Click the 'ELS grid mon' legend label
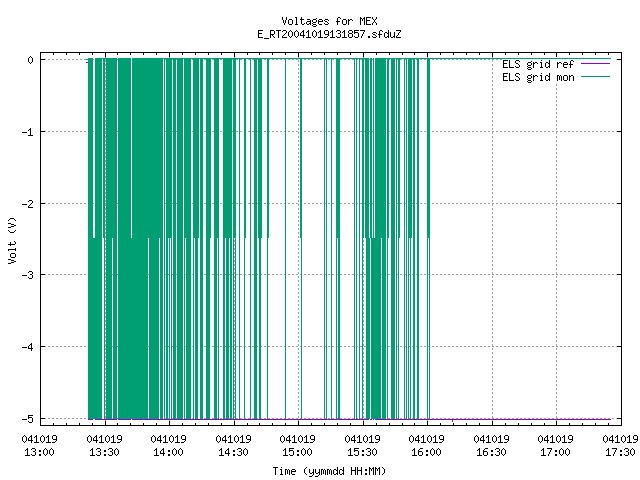 (x=538, y=77)
